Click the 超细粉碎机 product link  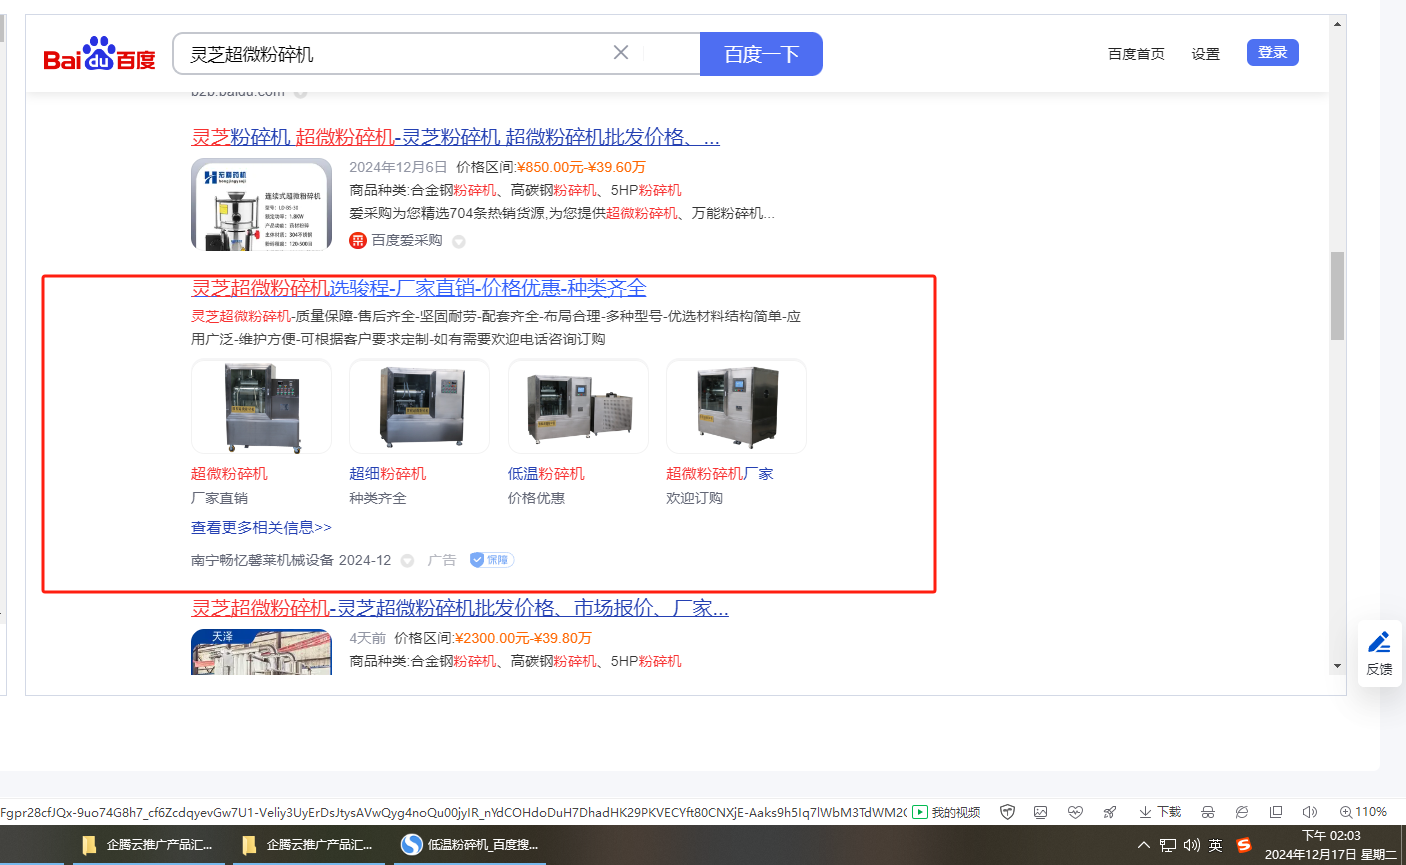(x=387, y=474)
